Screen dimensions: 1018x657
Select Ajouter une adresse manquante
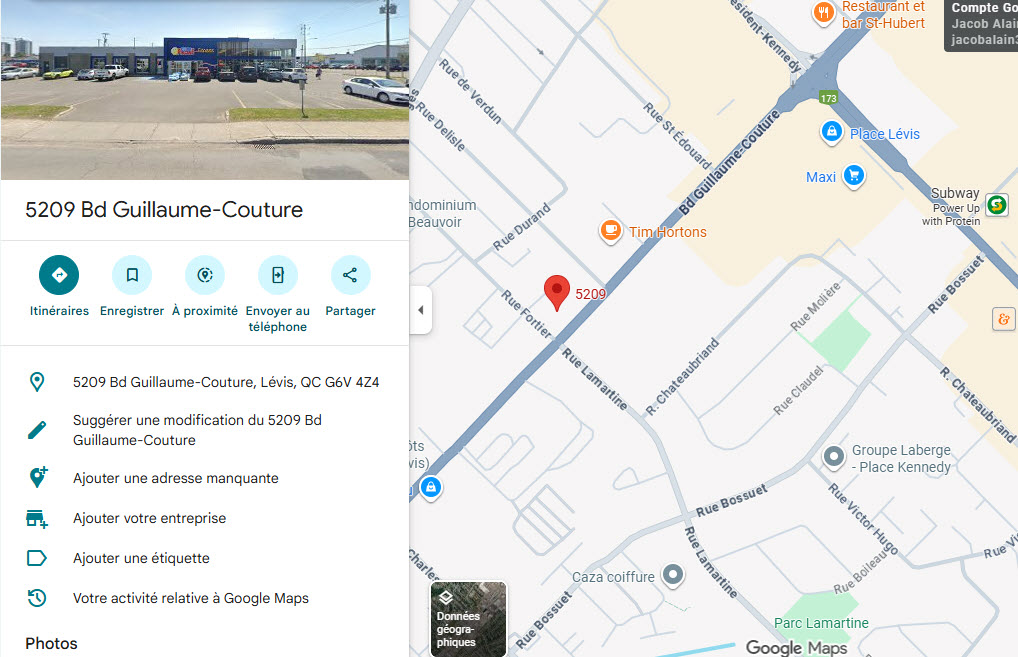(176, 478)
